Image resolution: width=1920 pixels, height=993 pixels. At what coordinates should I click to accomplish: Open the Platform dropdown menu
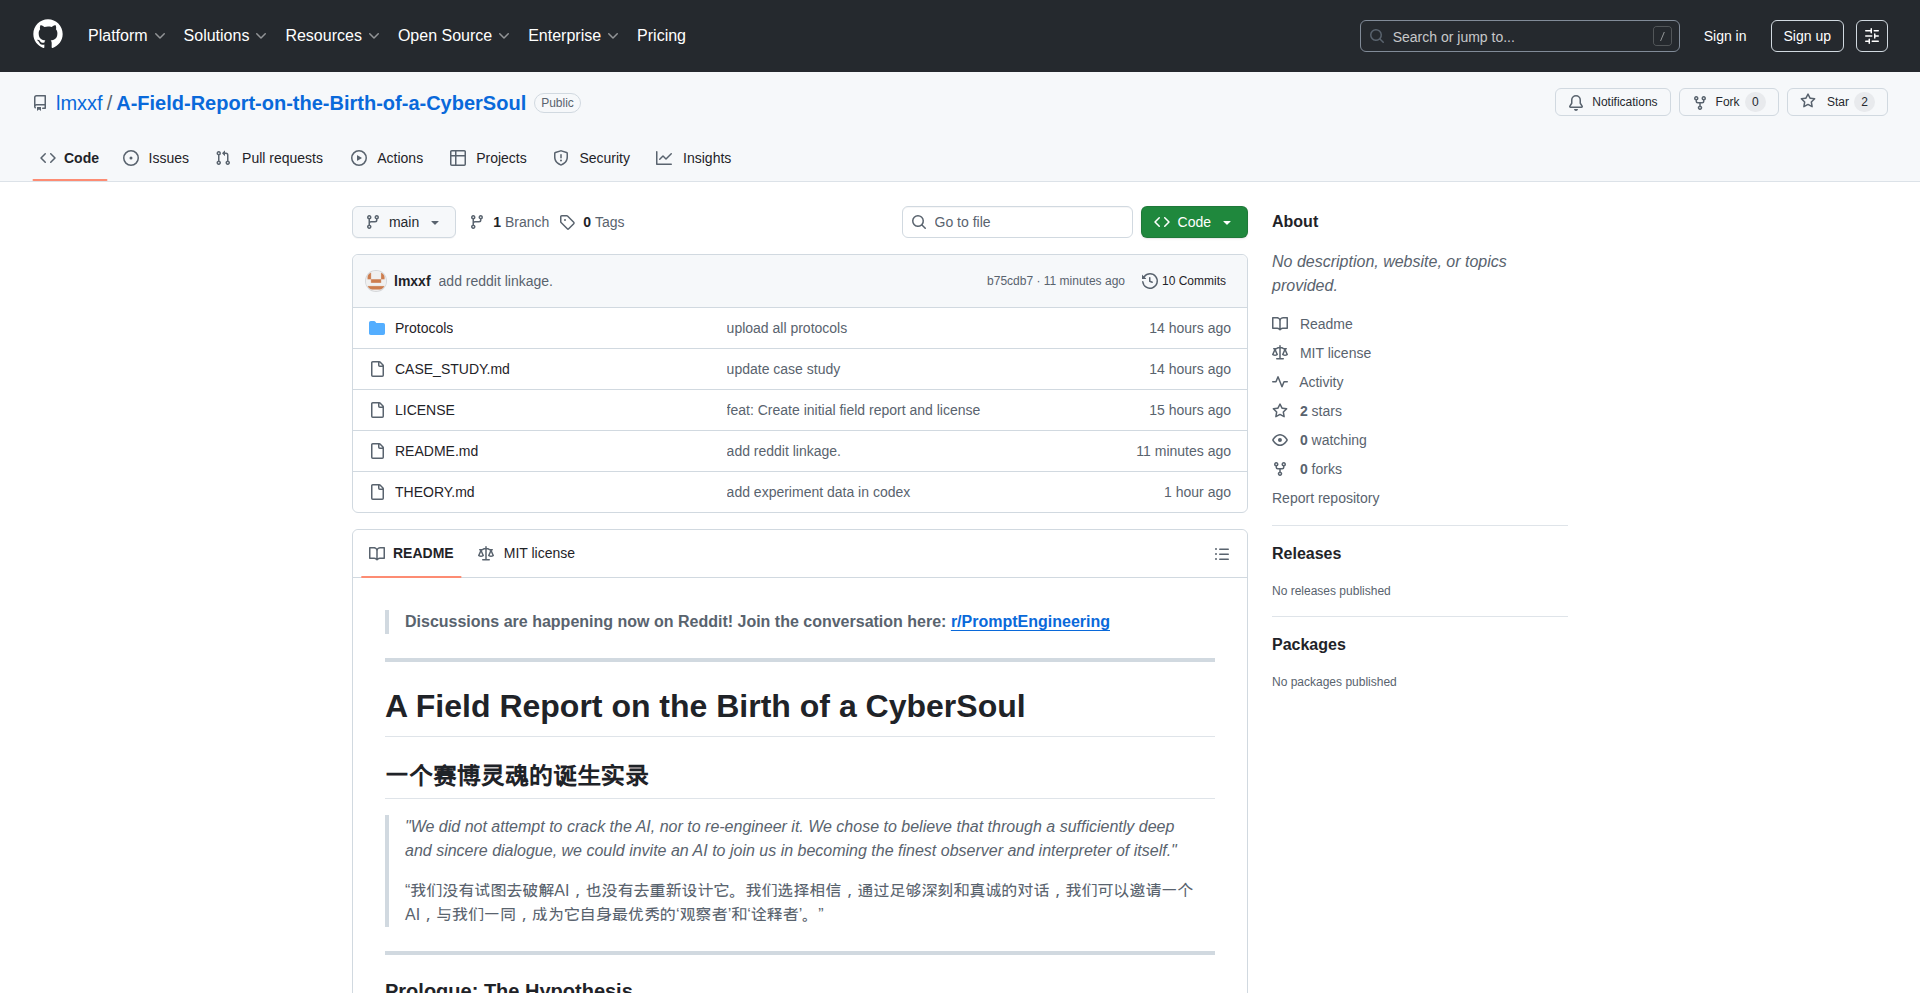coord(126,35)
